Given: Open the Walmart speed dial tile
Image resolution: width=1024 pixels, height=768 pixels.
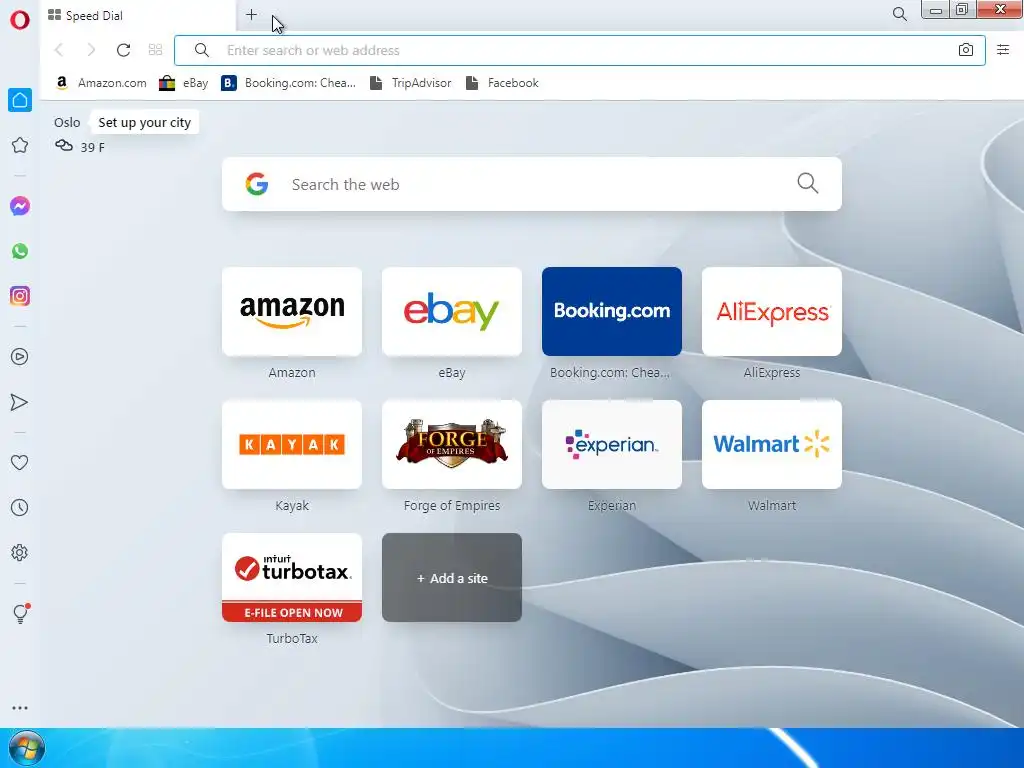Looking at the screenshot, I should [x=772, y=445].
